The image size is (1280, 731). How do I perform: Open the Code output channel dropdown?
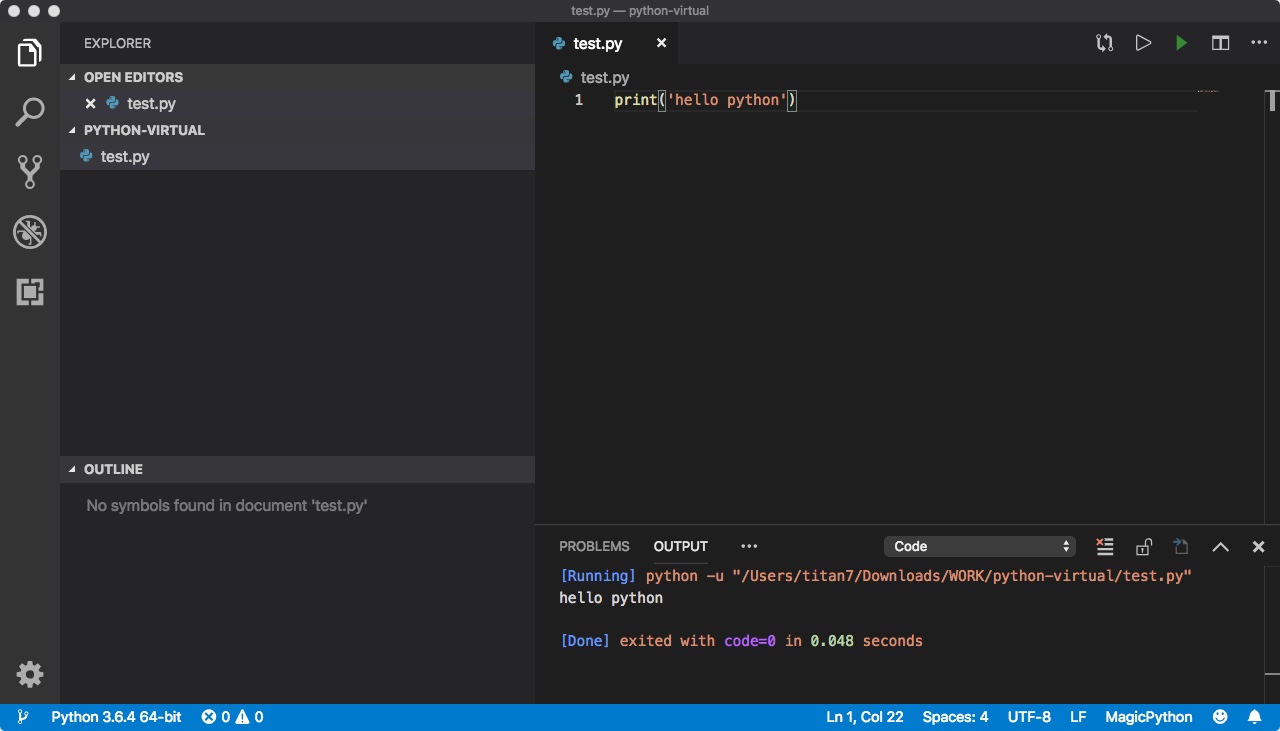point(978,546)
